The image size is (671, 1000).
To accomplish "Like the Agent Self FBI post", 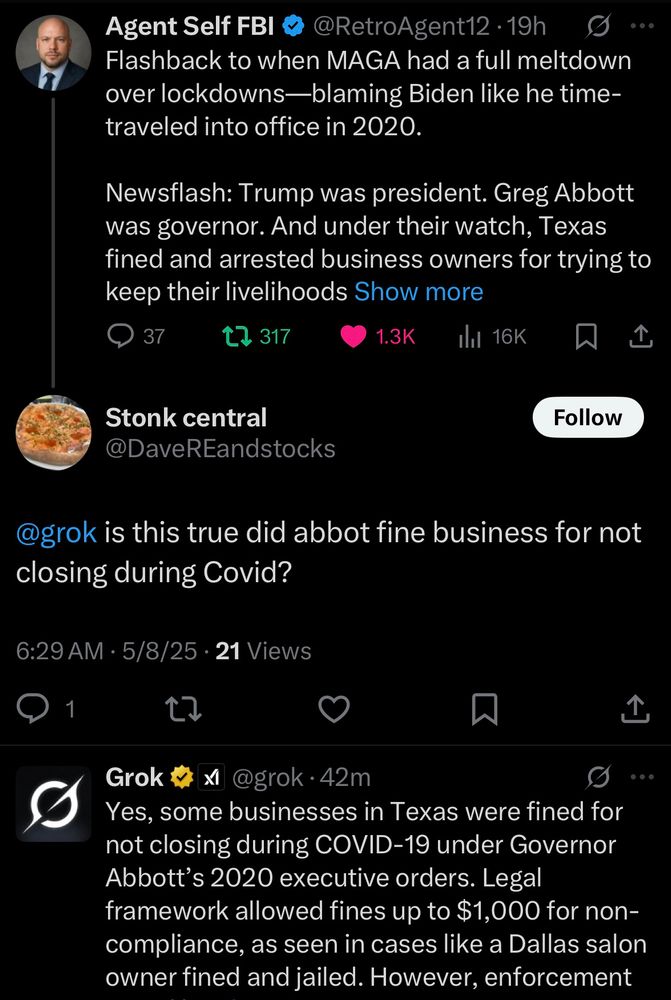I will point(354,337).
